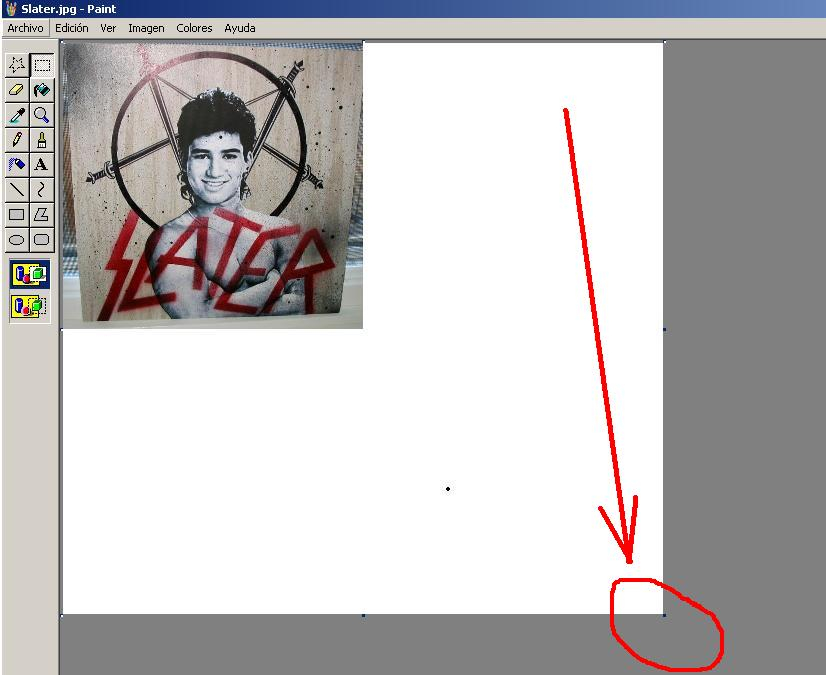Click the Slater picture on the canvas
Viewport: 826px width, 675px height.
[x=212, y=185]
